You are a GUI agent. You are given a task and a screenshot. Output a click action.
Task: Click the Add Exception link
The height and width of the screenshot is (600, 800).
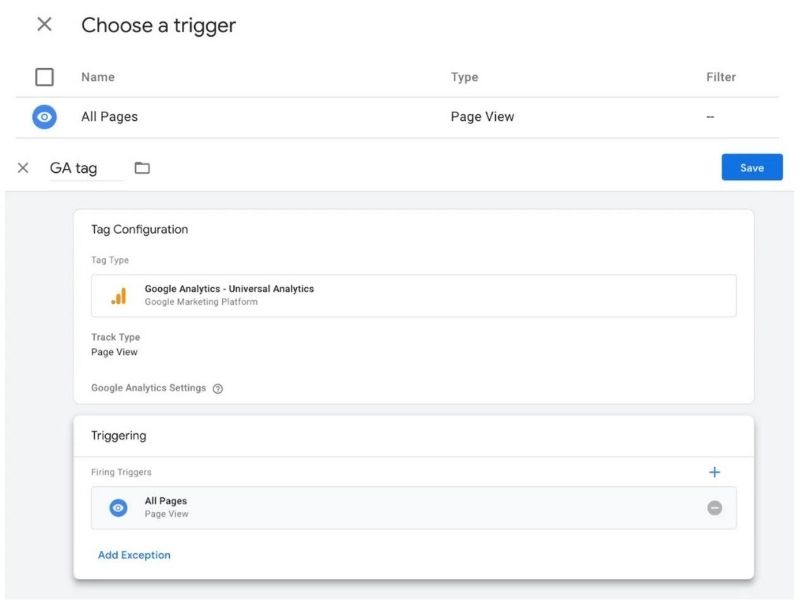point(134,555)
